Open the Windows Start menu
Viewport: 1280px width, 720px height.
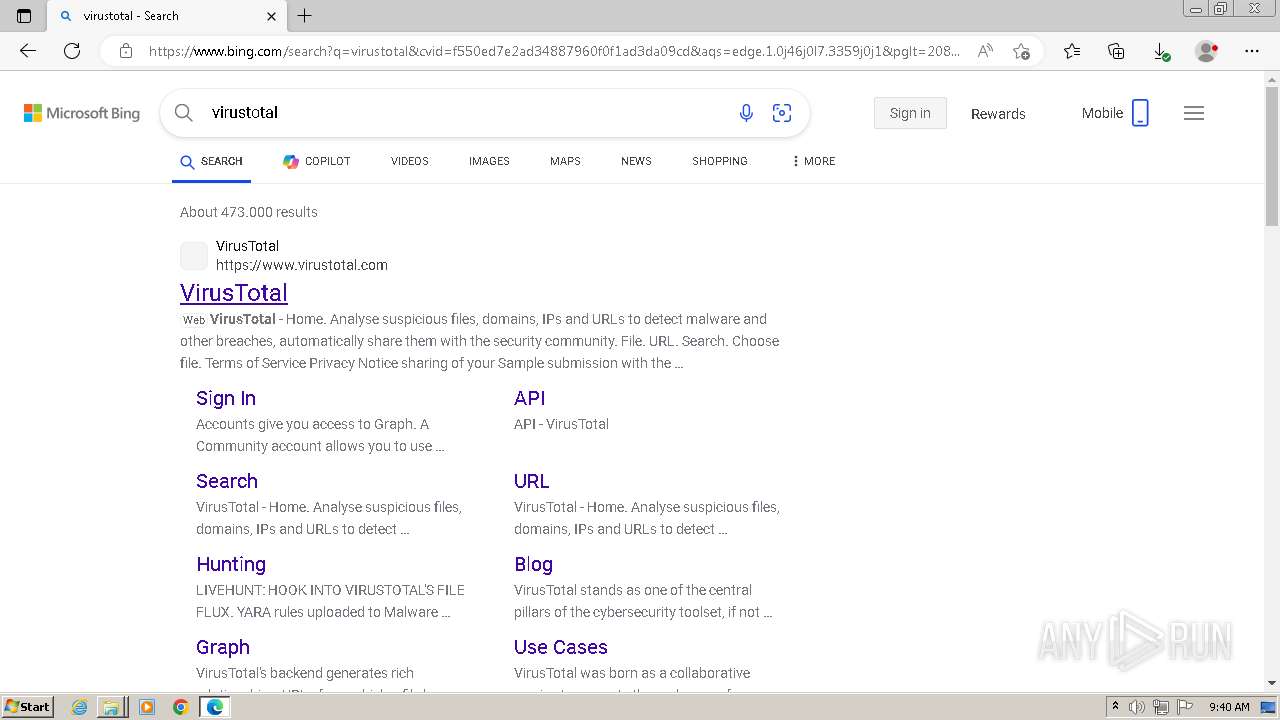coord(27,706)
